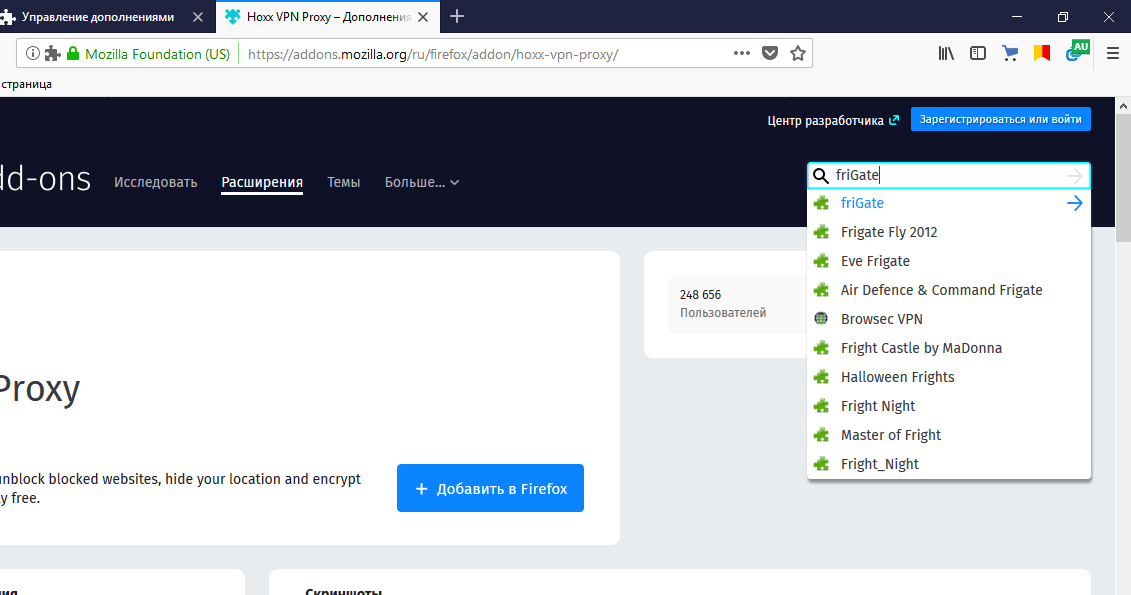The width and height of the screenshot is (1131, 595).
Task: Select the Hoxx VPN Proxy tab
Action: (327, 17)
